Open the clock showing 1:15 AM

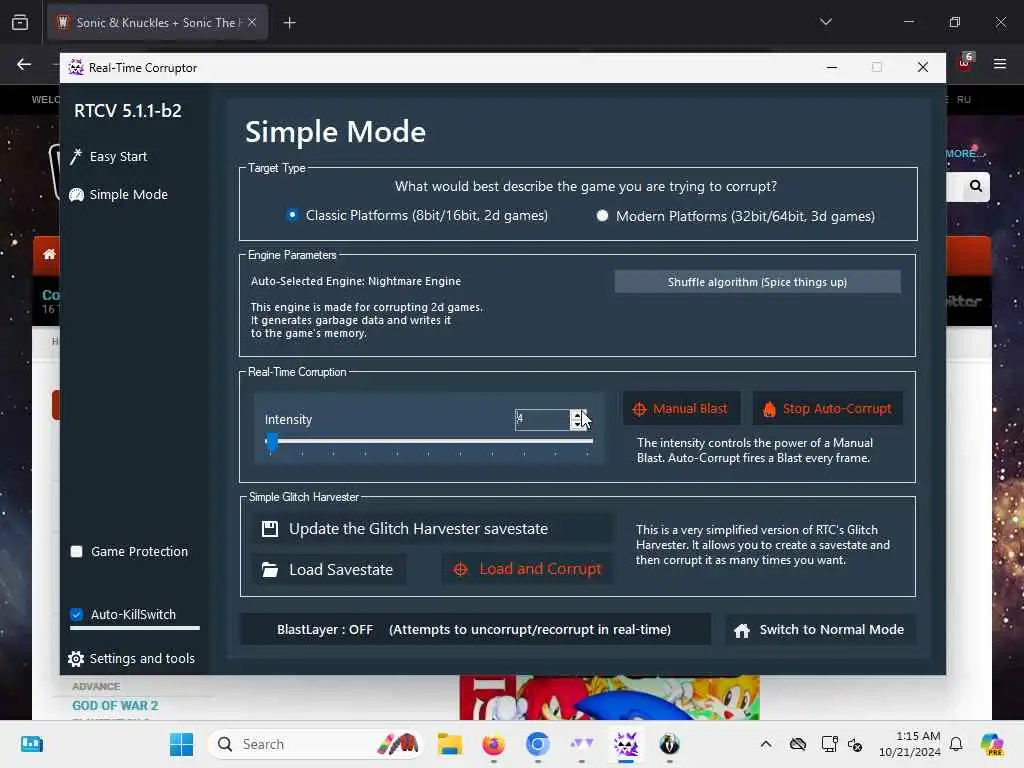tap(910, 744)
